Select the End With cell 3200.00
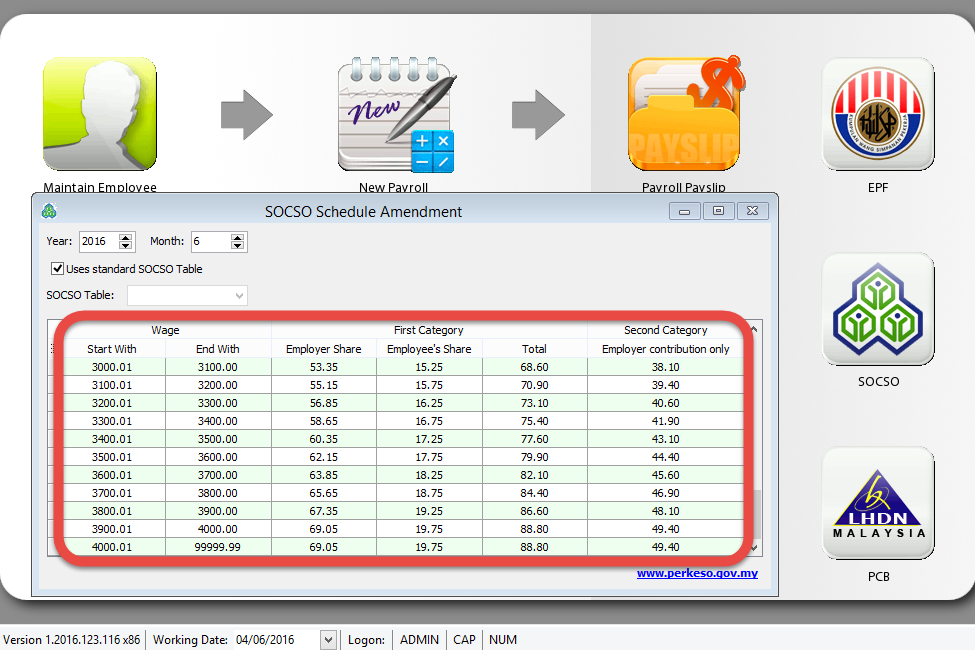Screen dimensions: 975x650 click(218, 385)
